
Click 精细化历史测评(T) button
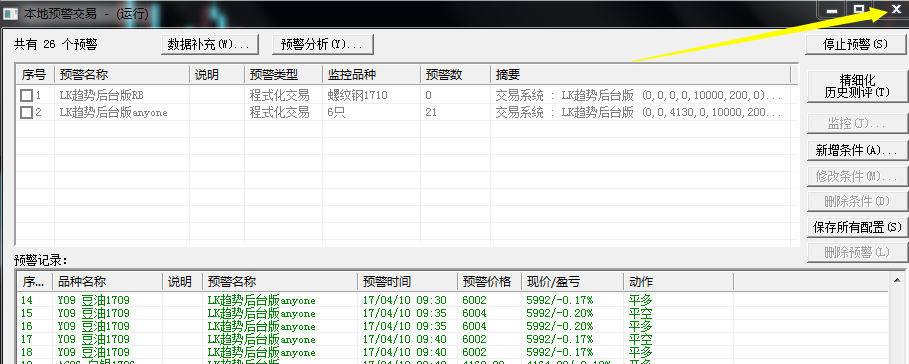click(x=857, y=85)
